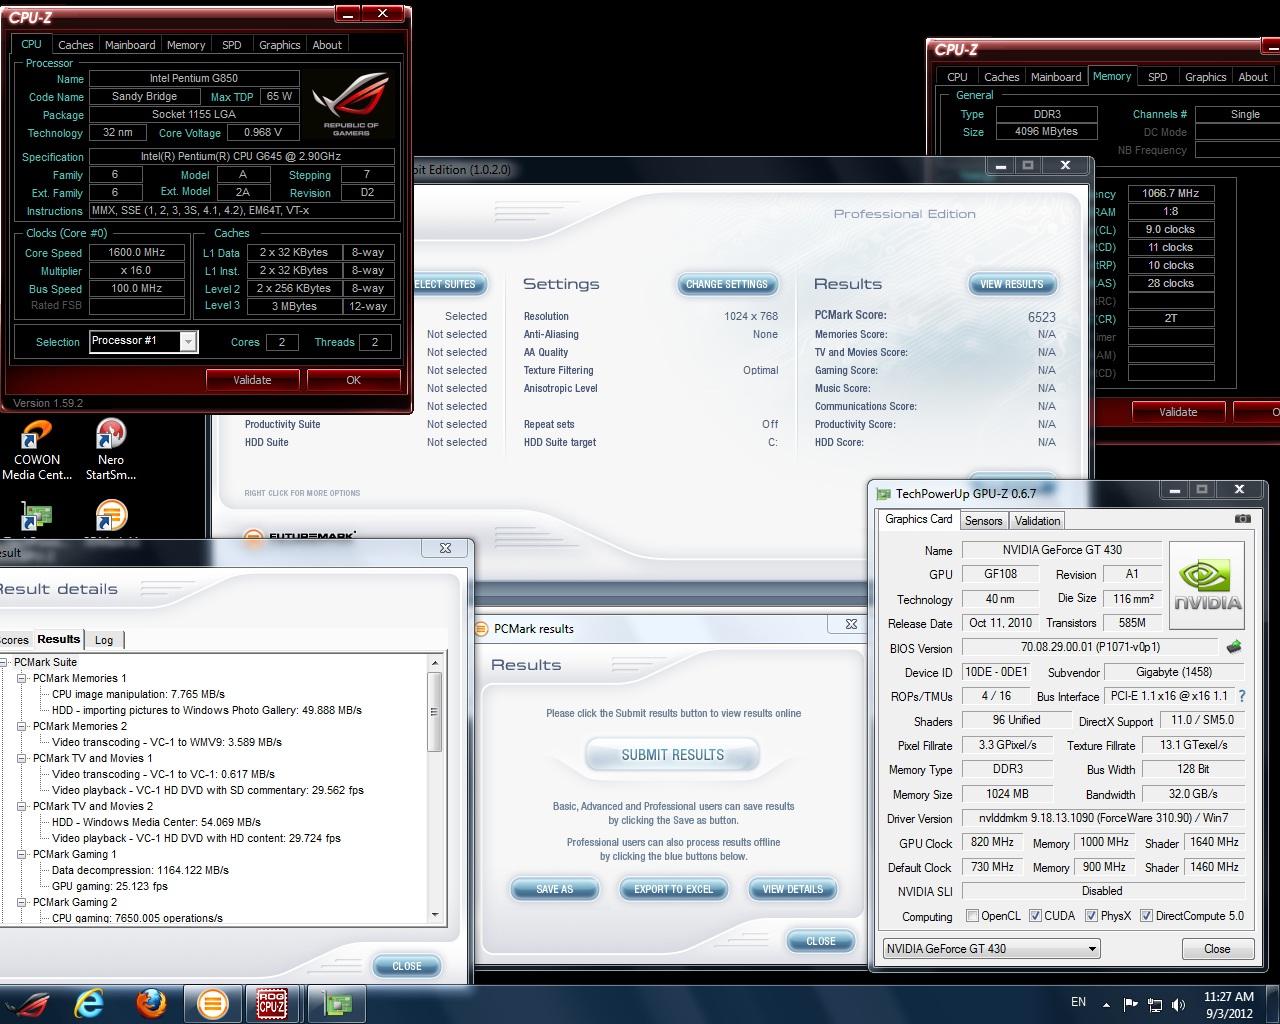Take GPU-Z screenshot with camera icon
This screenshot has height=1024, width=1280.
click(1242, 519)
